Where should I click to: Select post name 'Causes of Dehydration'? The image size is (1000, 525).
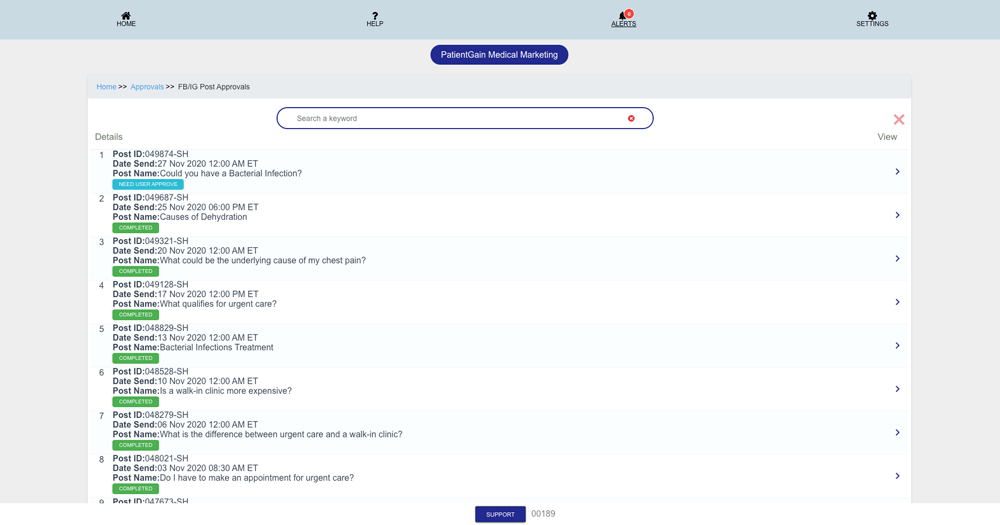(x=203, y=217)
